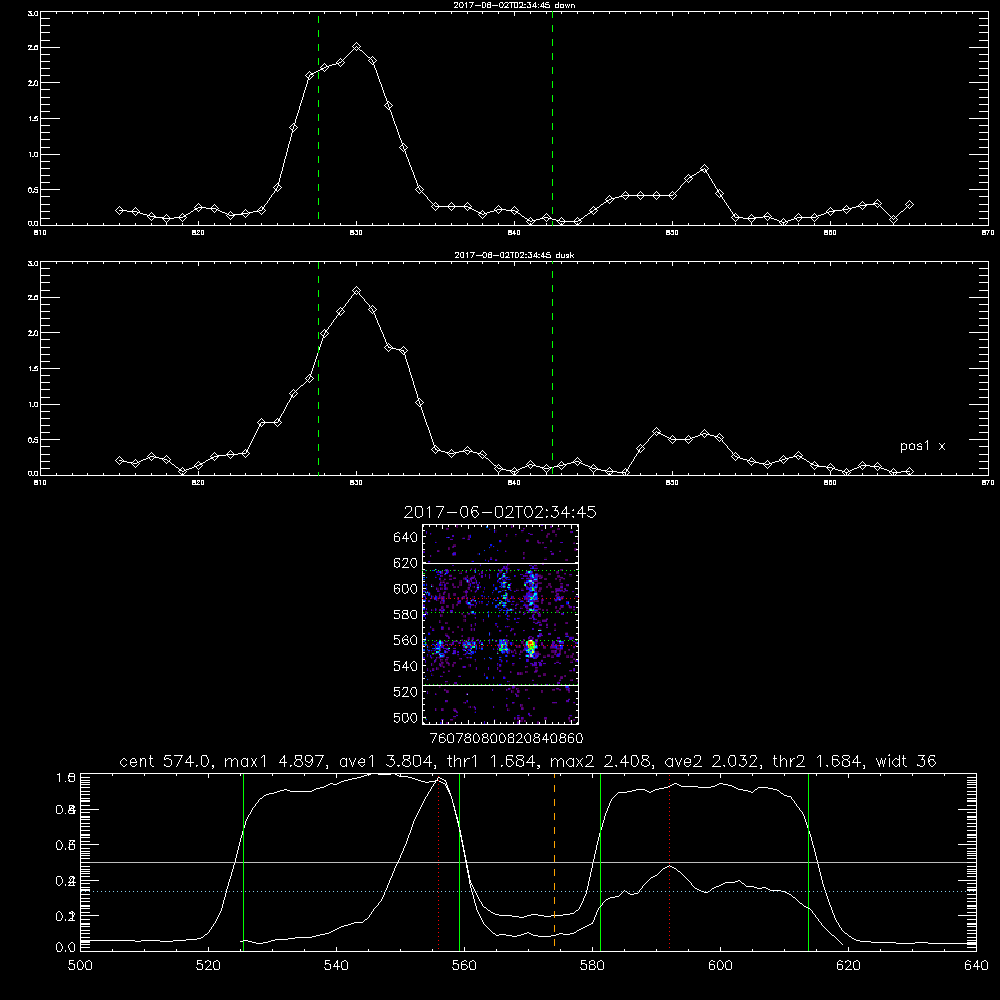Select the '2017-06-02T02:34:45' title above the image
The image size is (1000, 1000).
point(499,512)
